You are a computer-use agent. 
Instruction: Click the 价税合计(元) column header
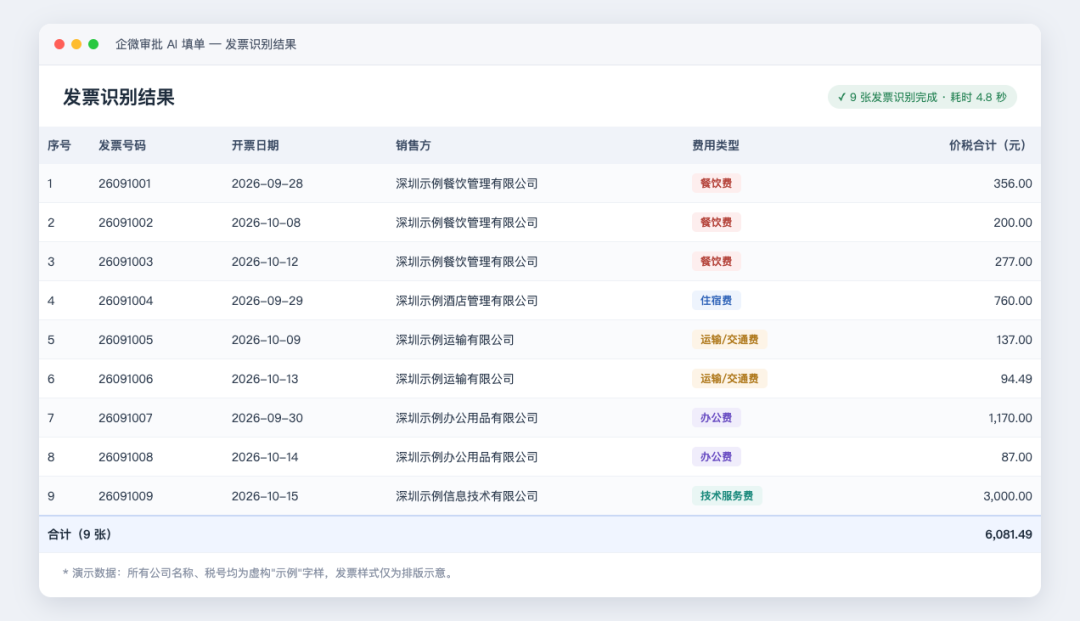point(990,145)
